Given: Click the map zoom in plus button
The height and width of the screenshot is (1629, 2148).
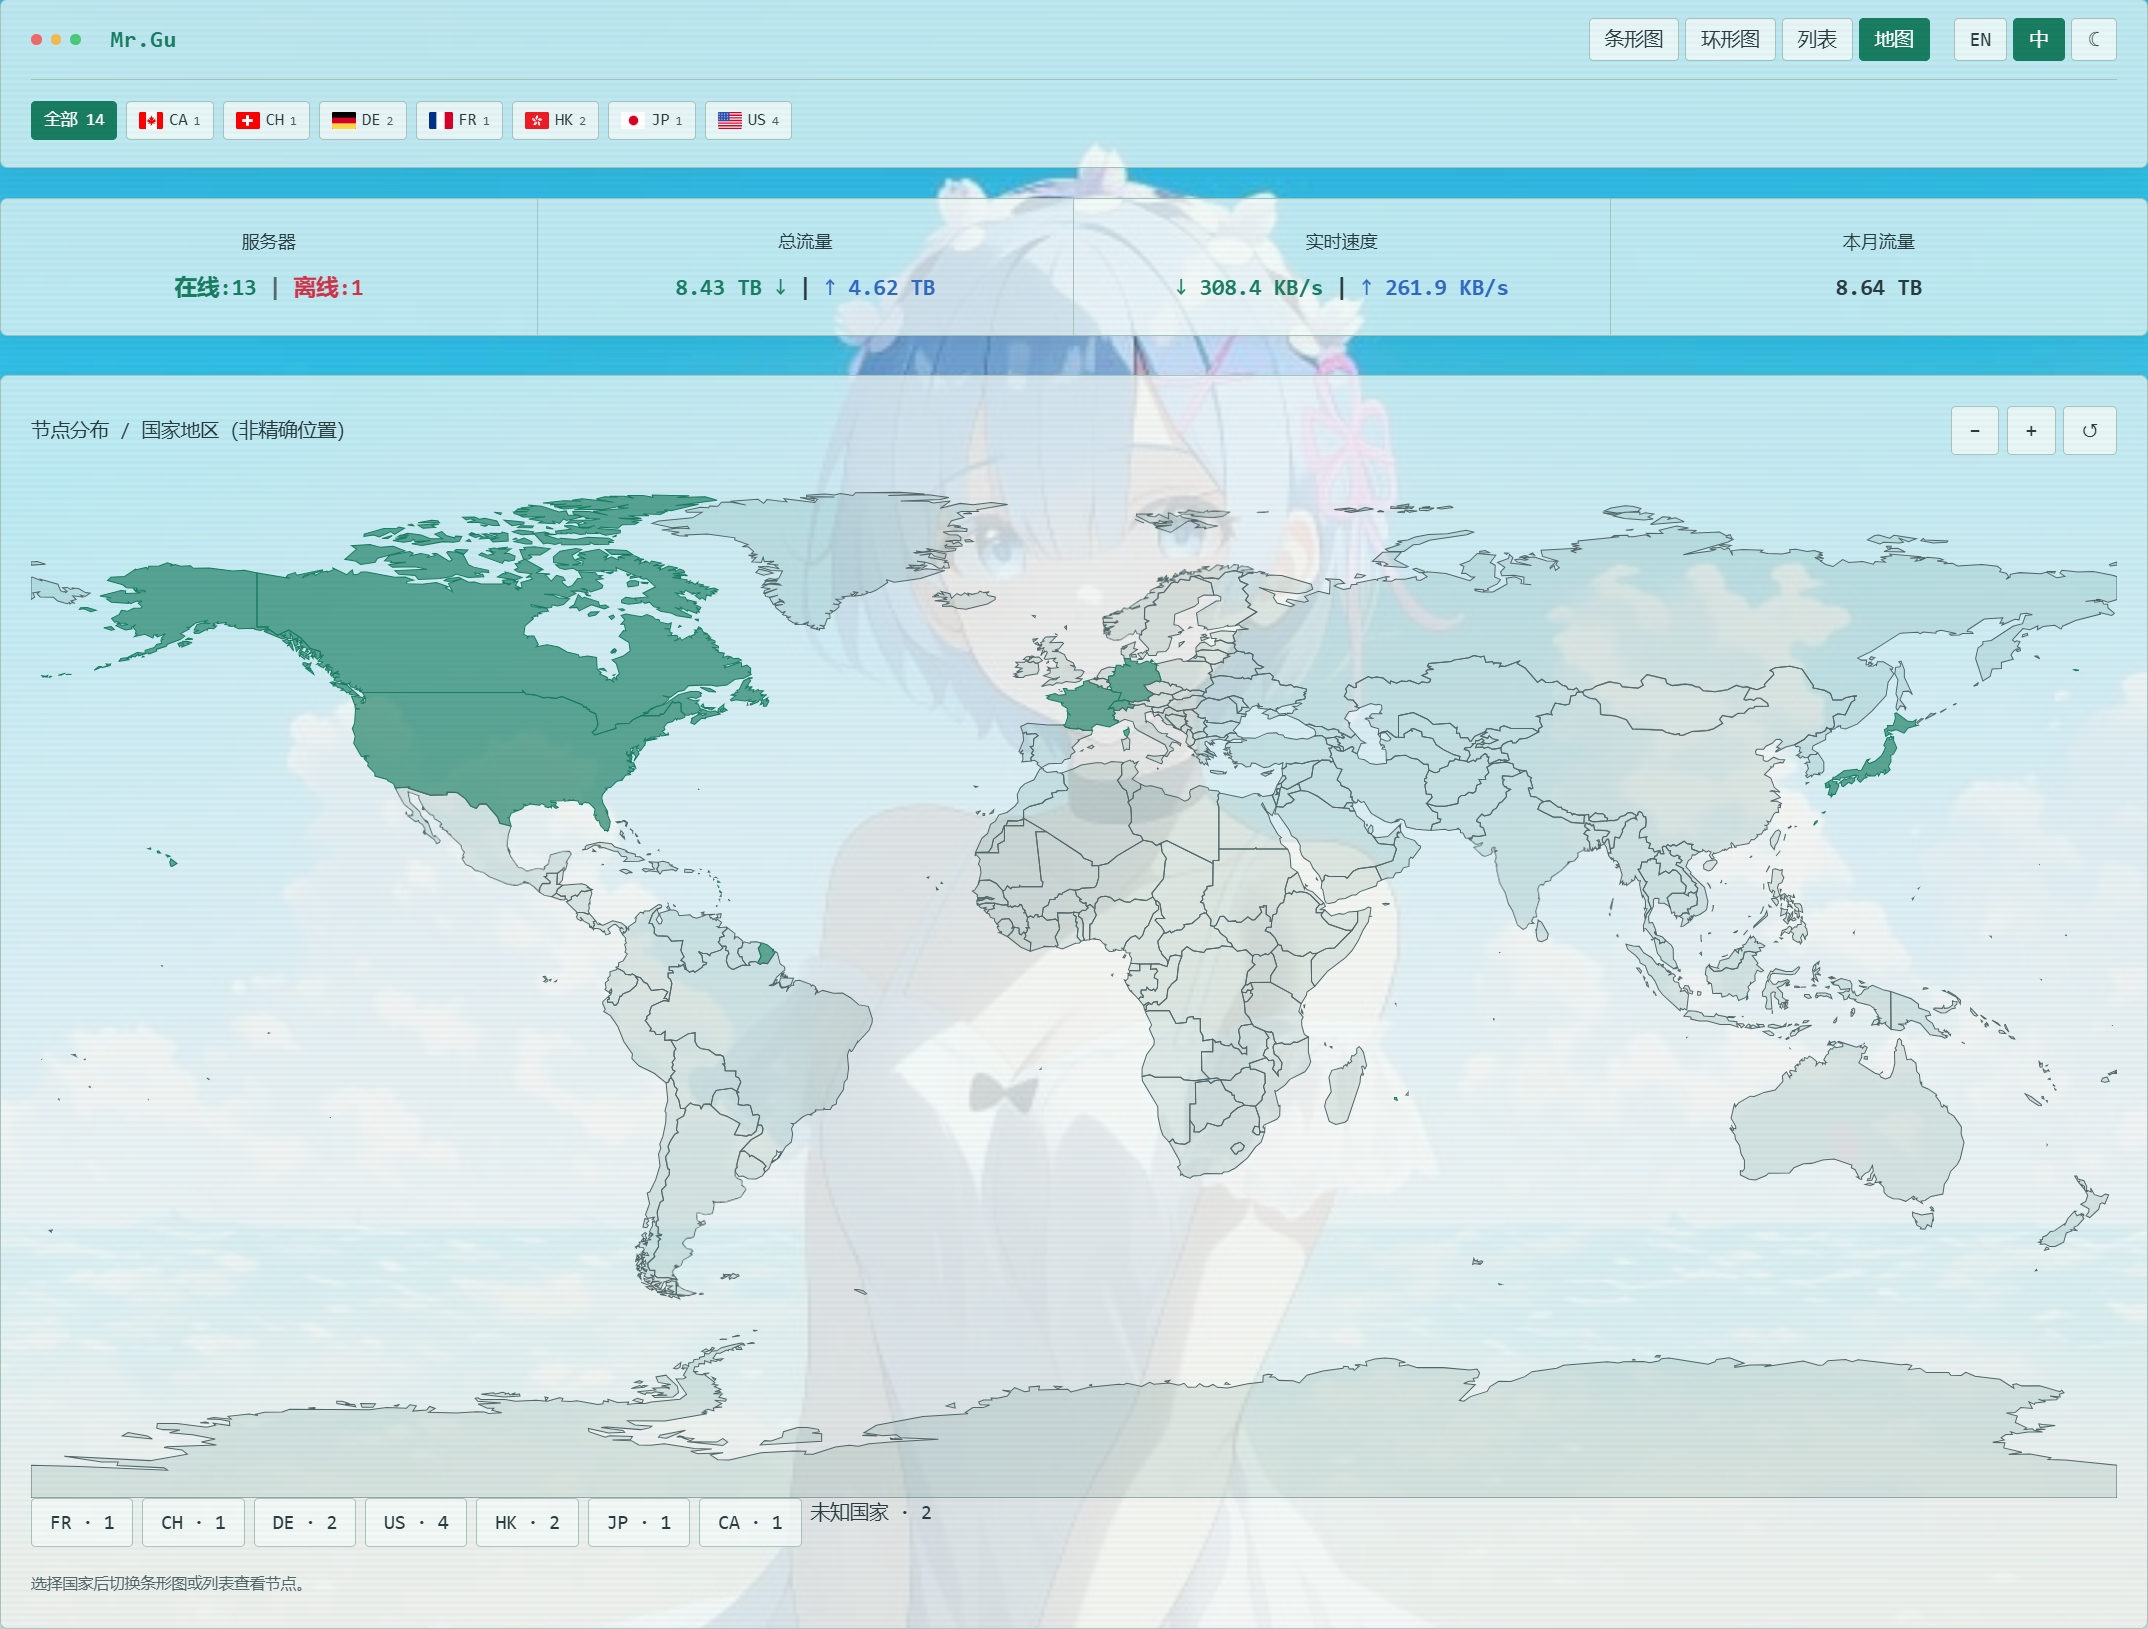Looking at the screenshot, I should coord(2031,431).
